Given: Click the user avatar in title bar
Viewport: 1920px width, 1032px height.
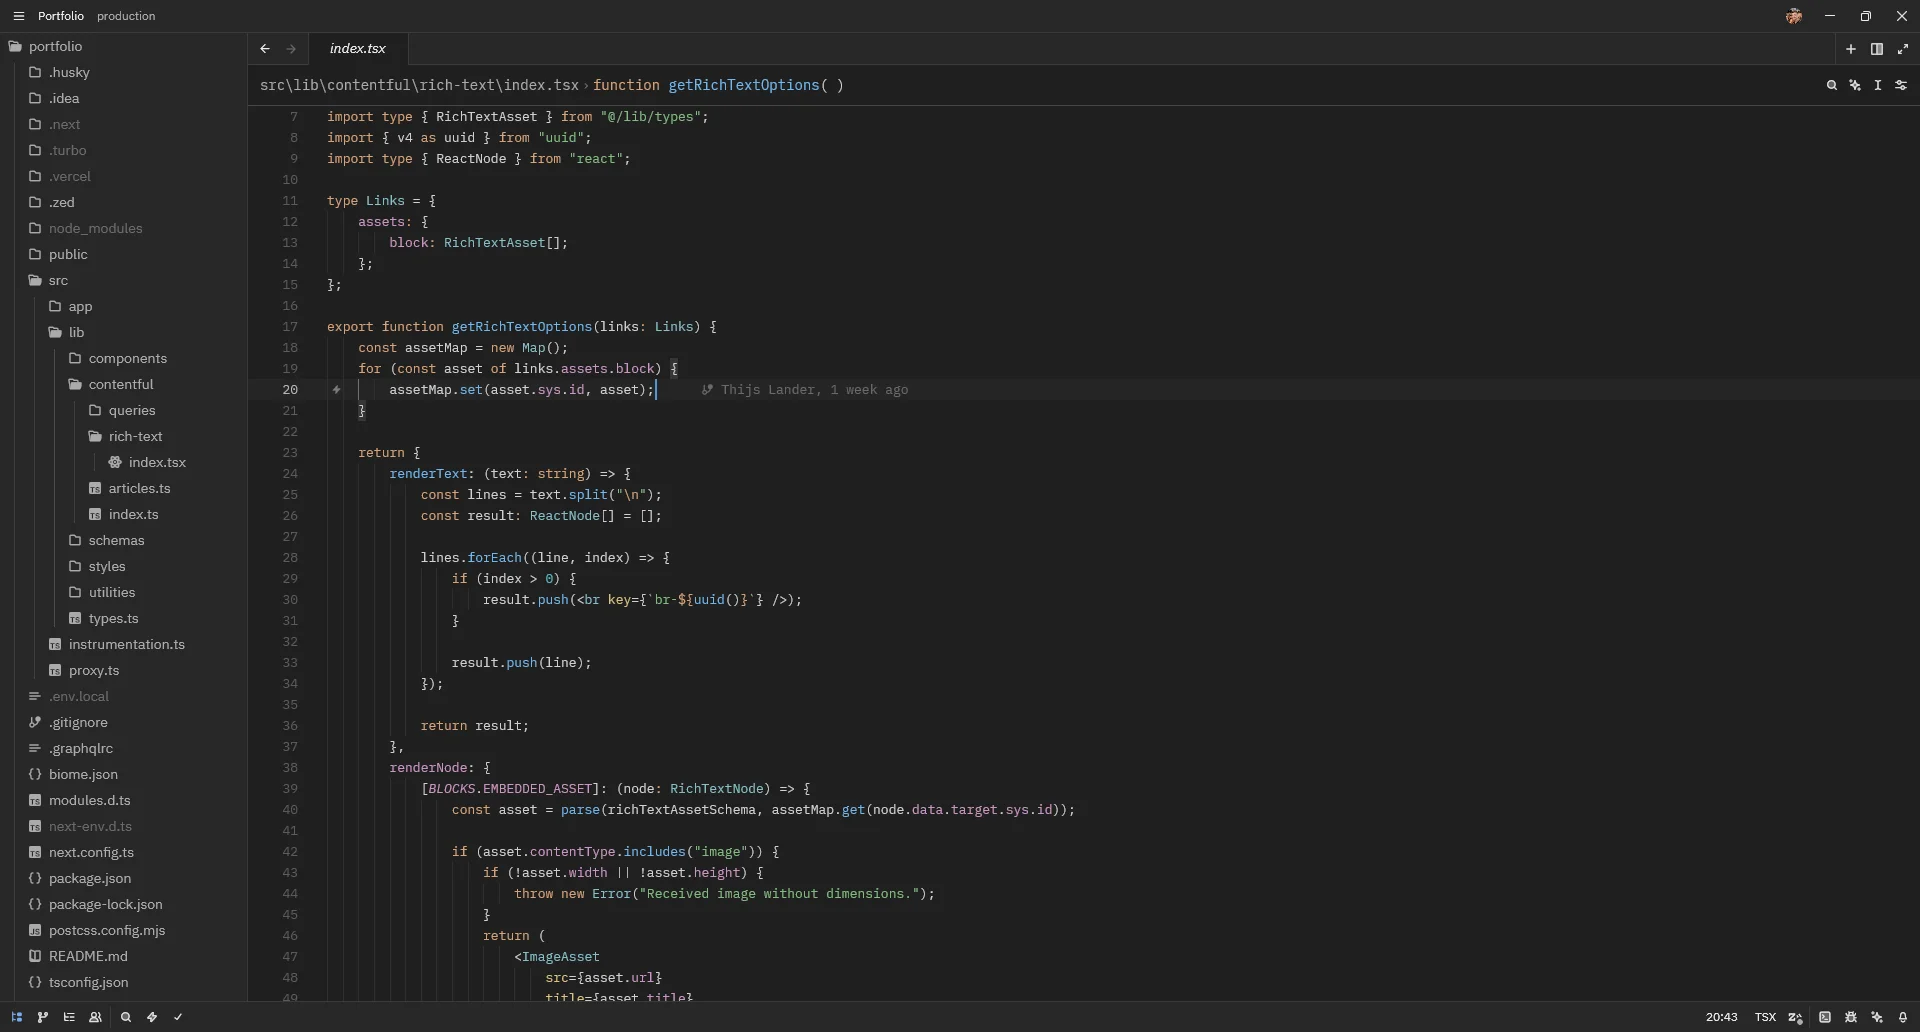Looking at the screenshot, I should [1795, 16].
